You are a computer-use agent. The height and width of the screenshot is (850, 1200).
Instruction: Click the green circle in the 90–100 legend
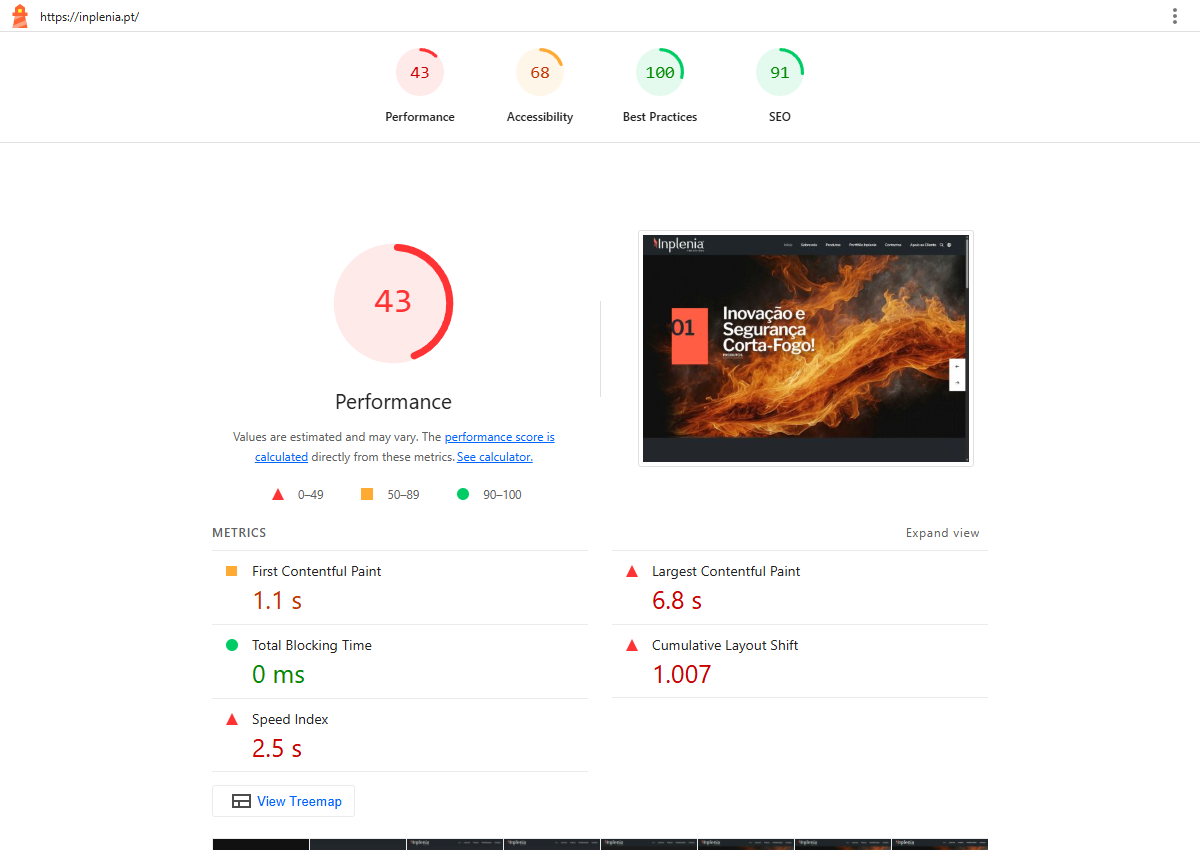(x=463, y=494)
